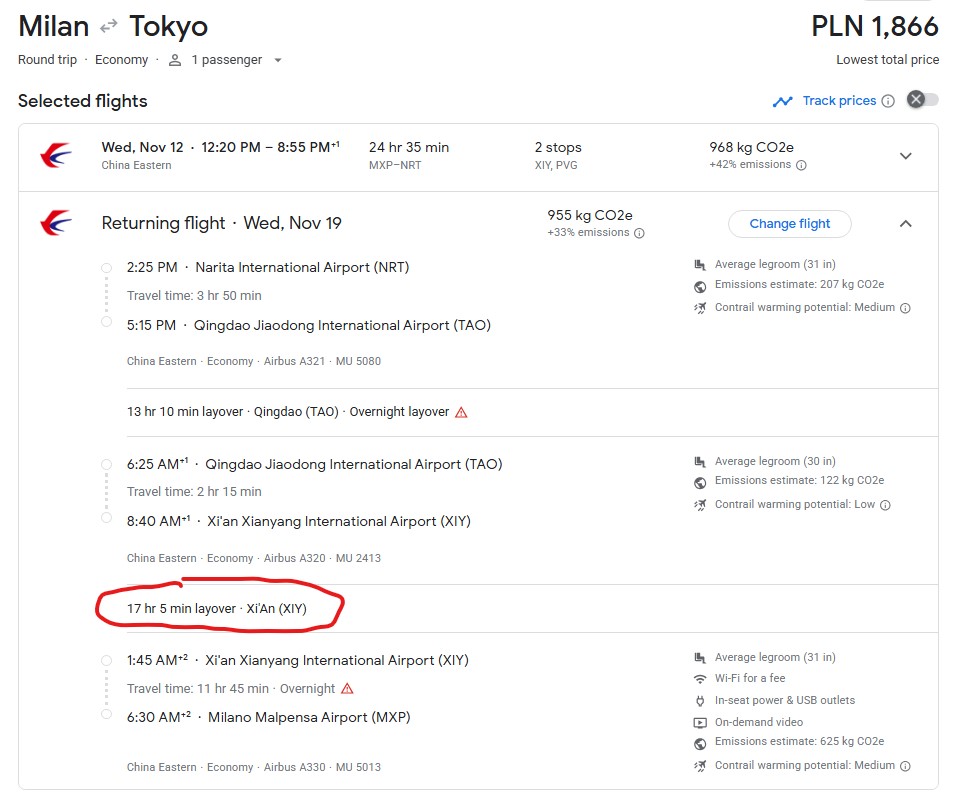Viewport: 970px width, 798px height.
Task: Click the On-demand video icon
Action: 700,723
